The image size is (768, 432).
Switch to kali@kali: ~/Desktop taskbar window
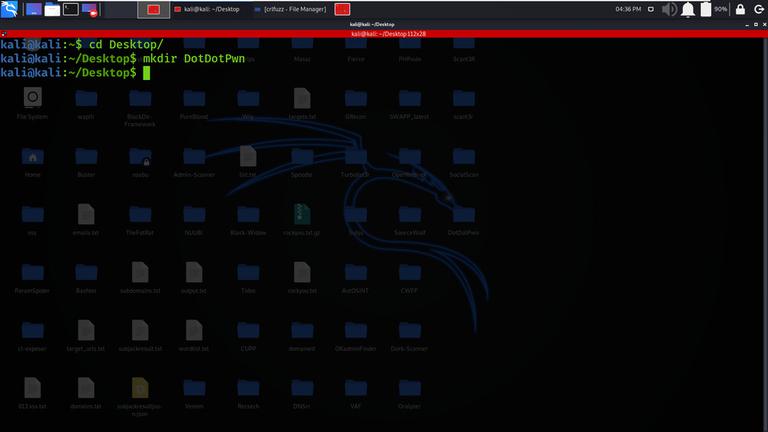[x=207, y=9]
